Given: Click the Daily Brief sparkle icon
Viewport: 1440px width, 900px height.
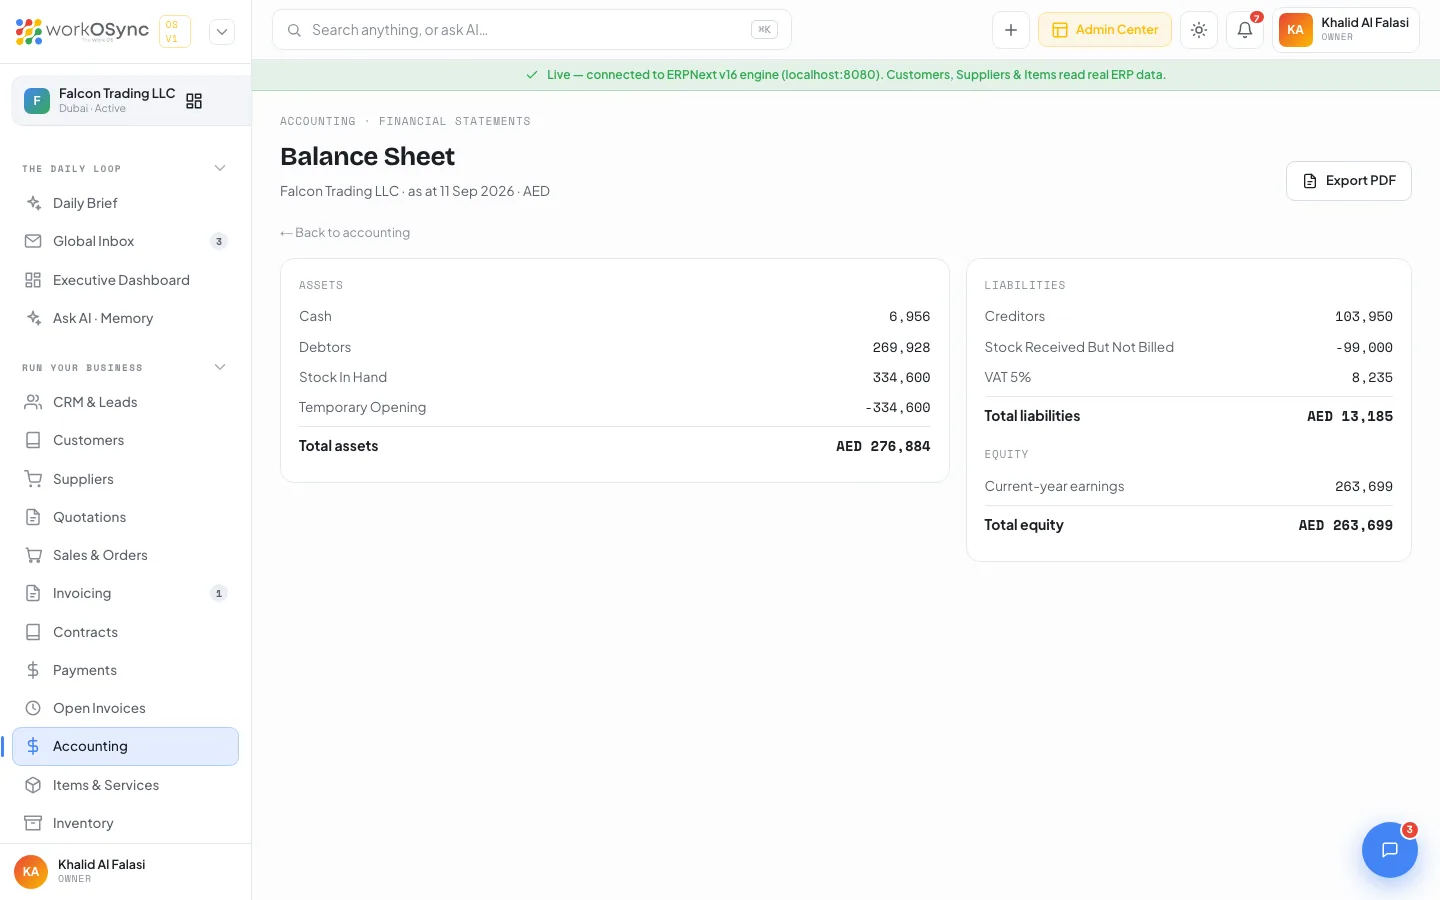Looking at the screenshot, I should click(x=33, y=203).
